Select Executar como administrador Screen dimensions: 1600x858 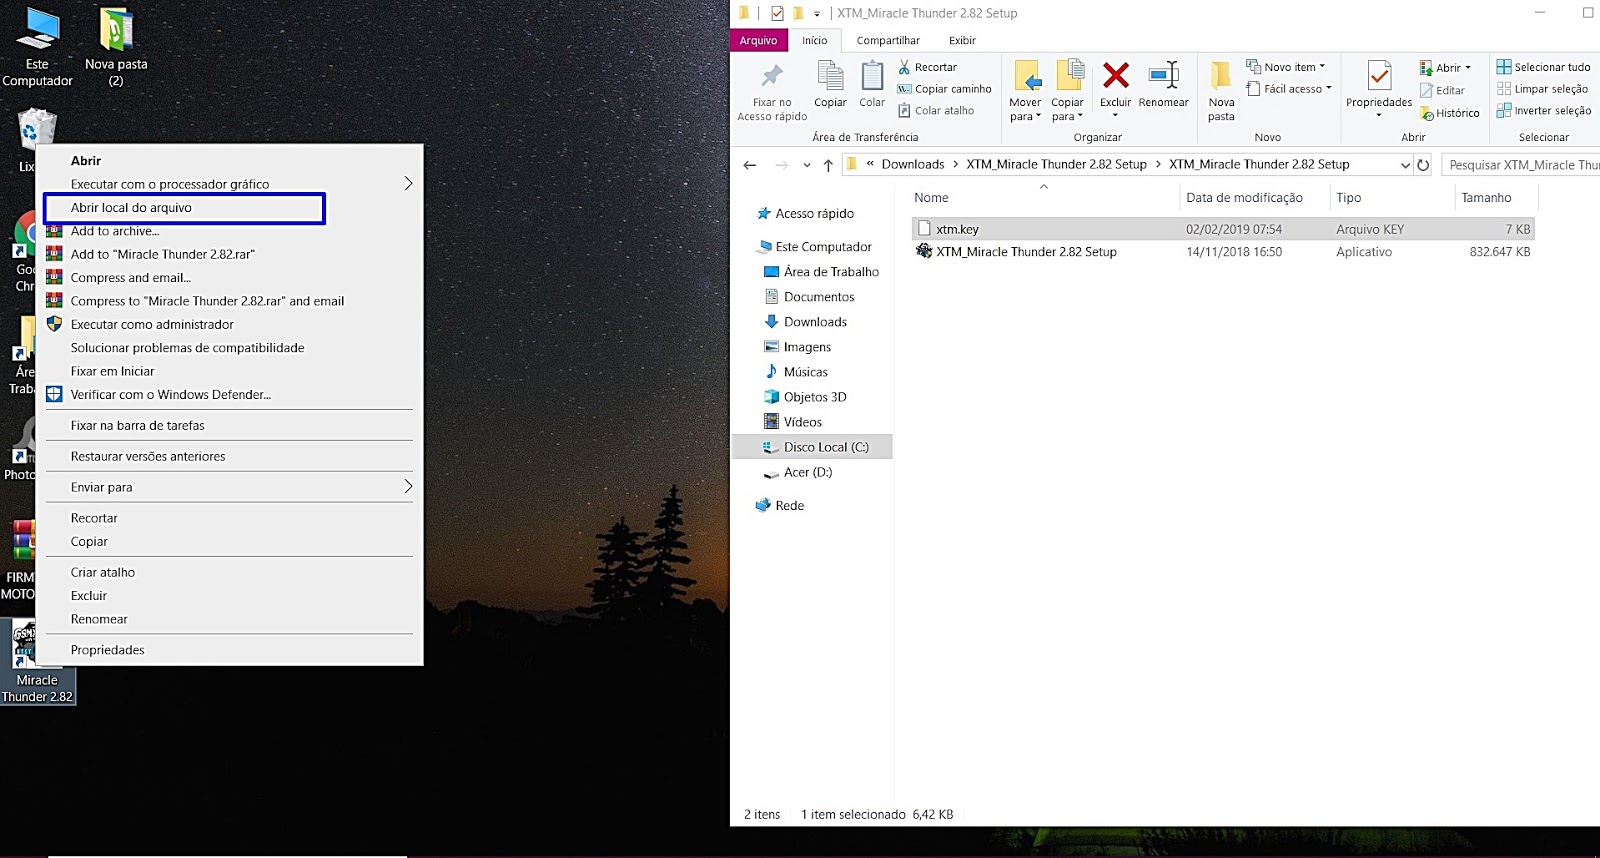[152, 325]
